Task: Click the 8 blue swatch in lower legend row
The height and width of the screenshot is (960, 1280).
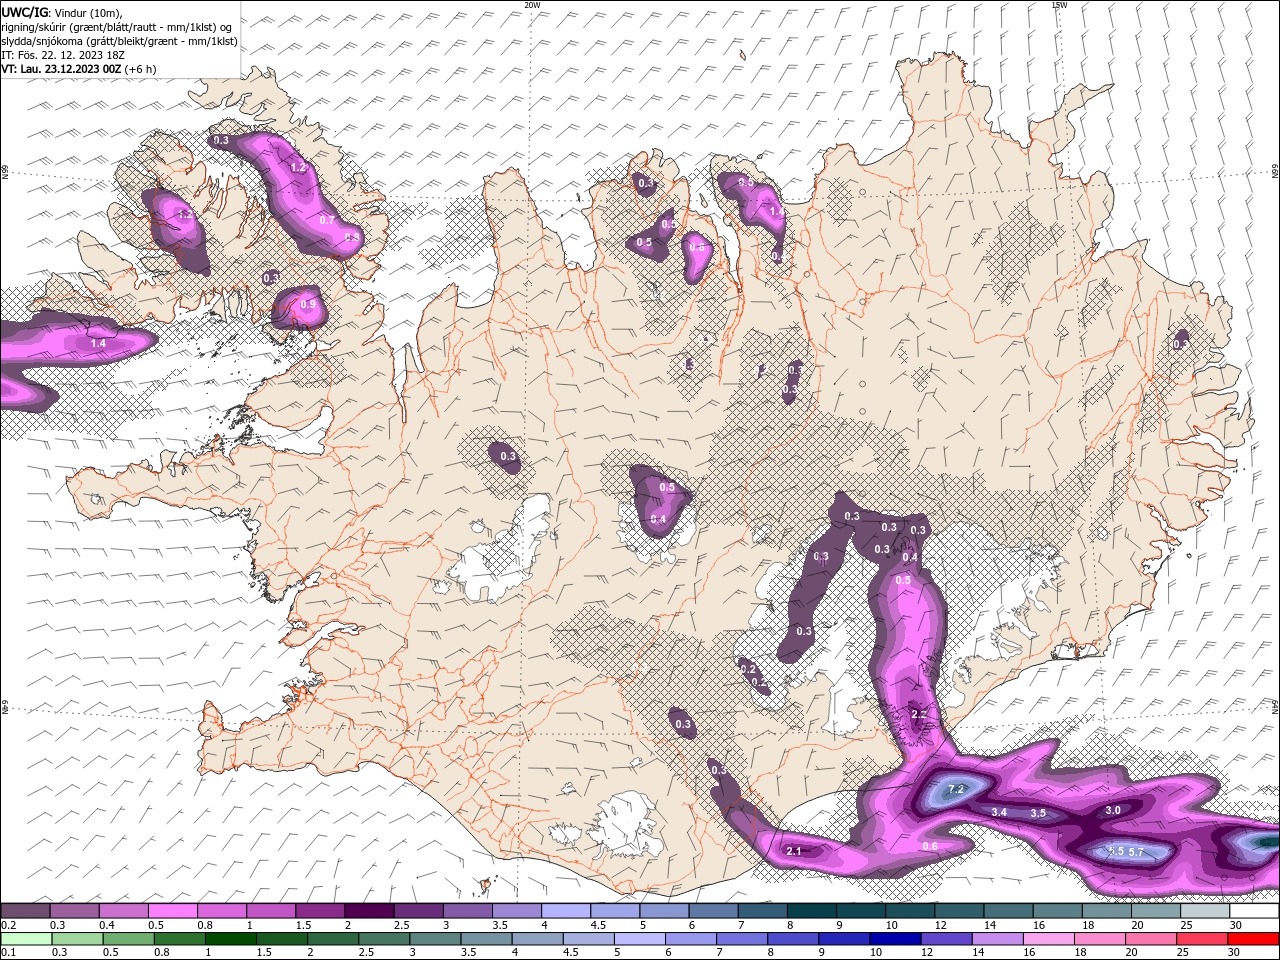Action: click(793, 939)
